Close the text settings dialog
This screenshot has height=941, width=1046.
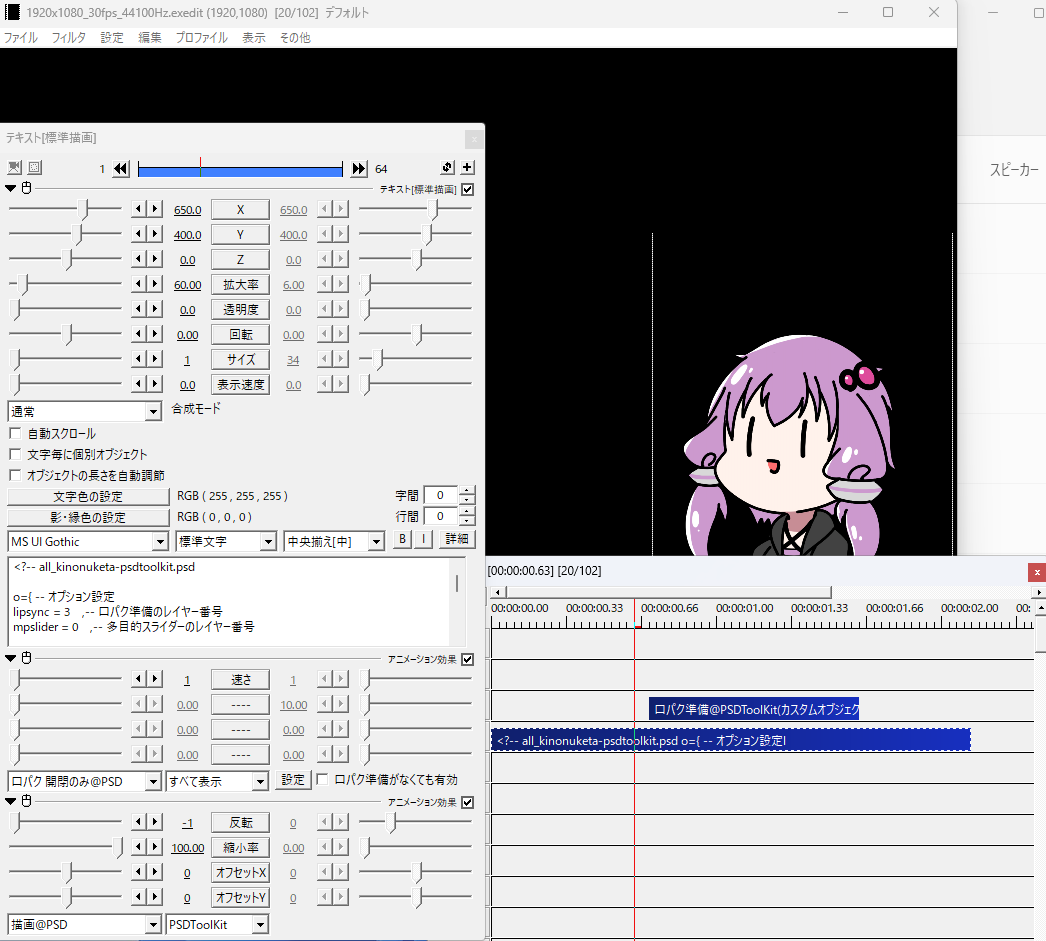(474, 139)
